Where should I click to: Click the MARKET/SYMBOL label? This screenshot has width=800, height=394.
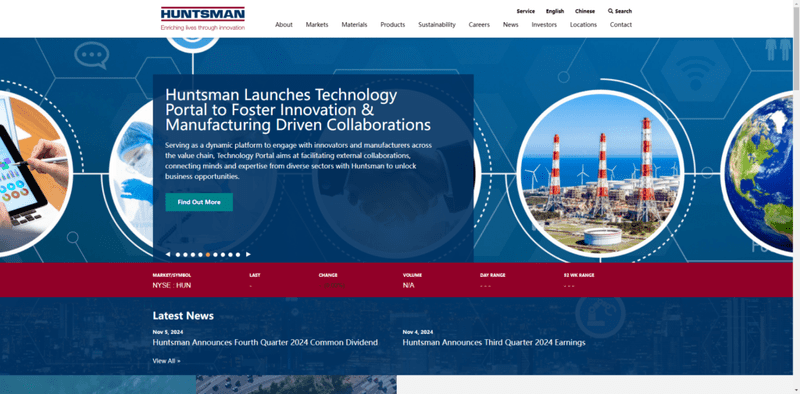pos(171,275)
